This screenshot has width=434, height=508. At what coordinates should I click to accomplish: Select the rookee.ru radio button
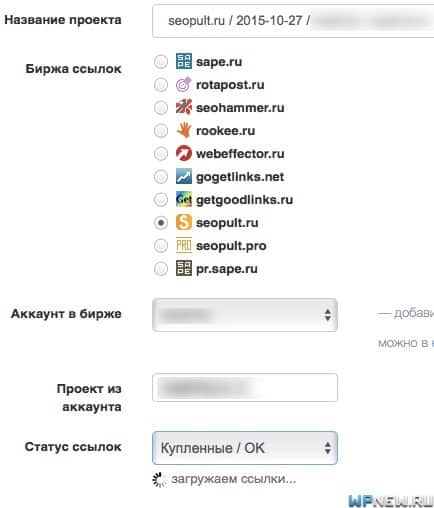pos(161,131)
